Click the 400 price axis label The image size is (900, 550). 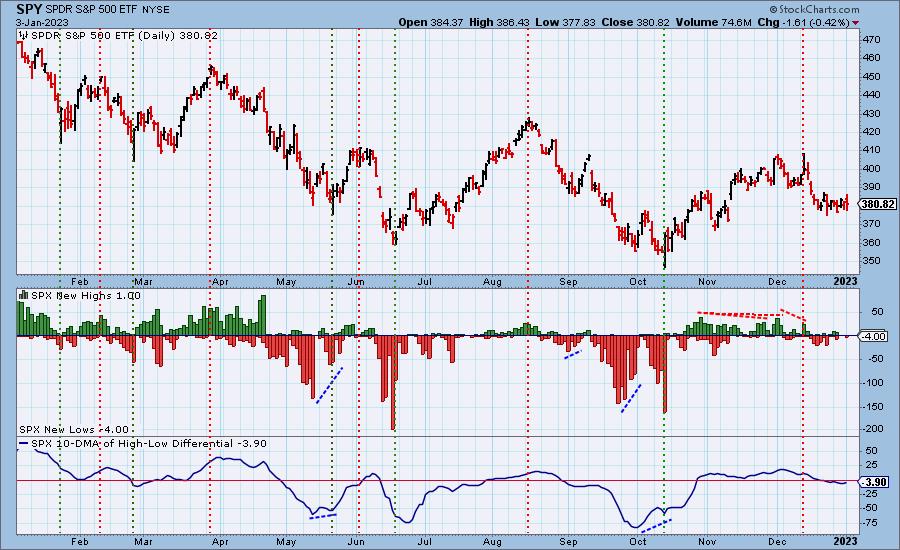[871, 168]
